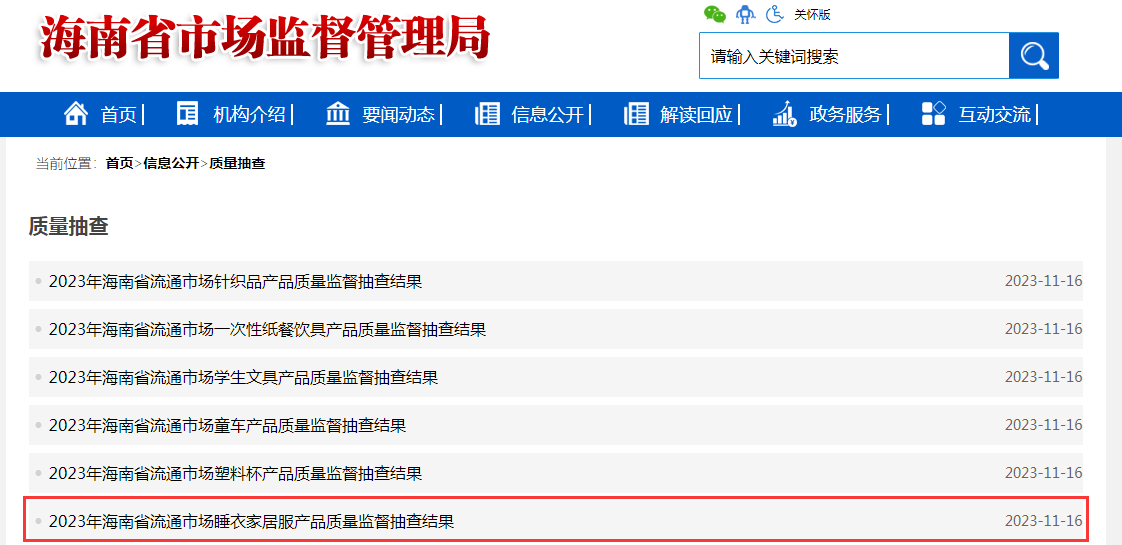Click 信息公开 in the breadcrumb
This screenshot has height=545, width=1122.
point(171,164)
